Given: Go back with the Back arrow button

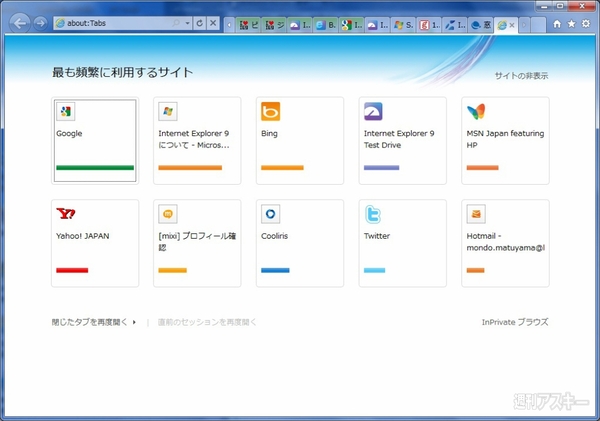Looking at the screenshot, I should point(20,23).
